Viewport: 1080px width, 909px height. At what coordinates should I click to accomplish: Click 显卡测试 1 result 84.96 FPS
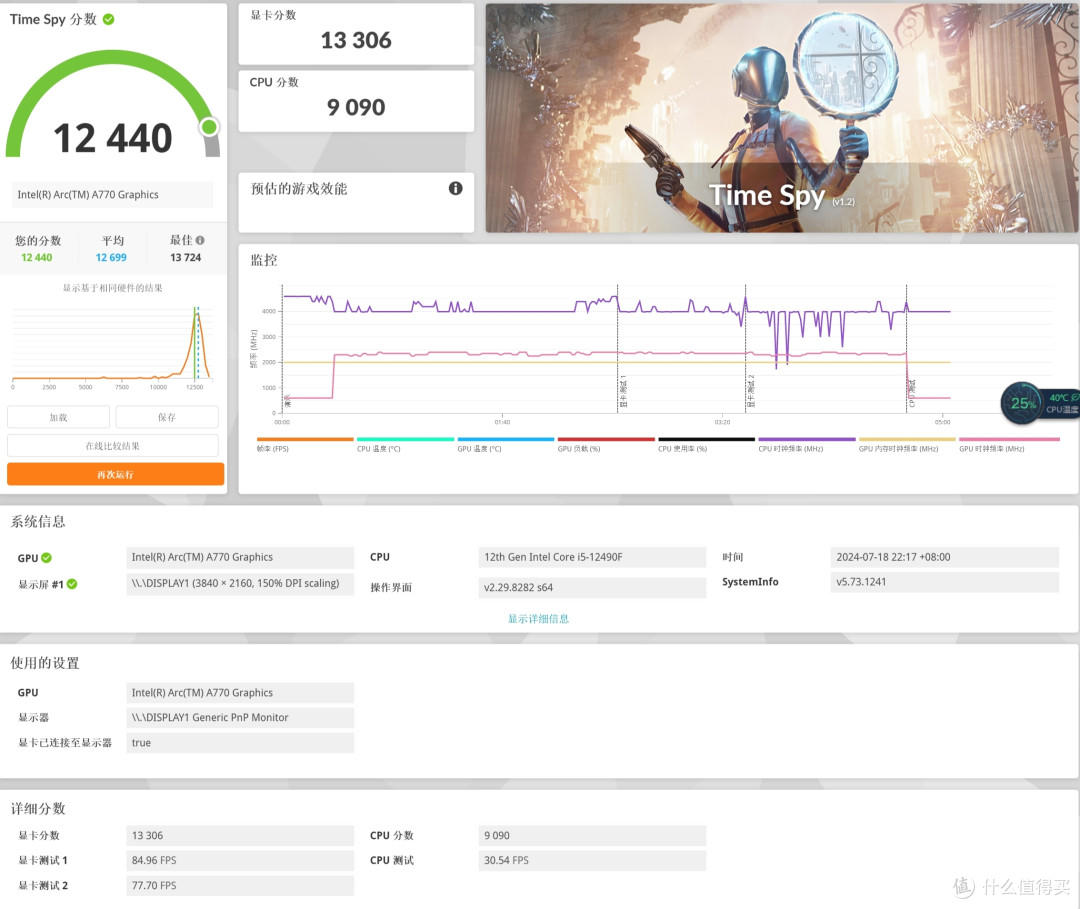[240, 860]
